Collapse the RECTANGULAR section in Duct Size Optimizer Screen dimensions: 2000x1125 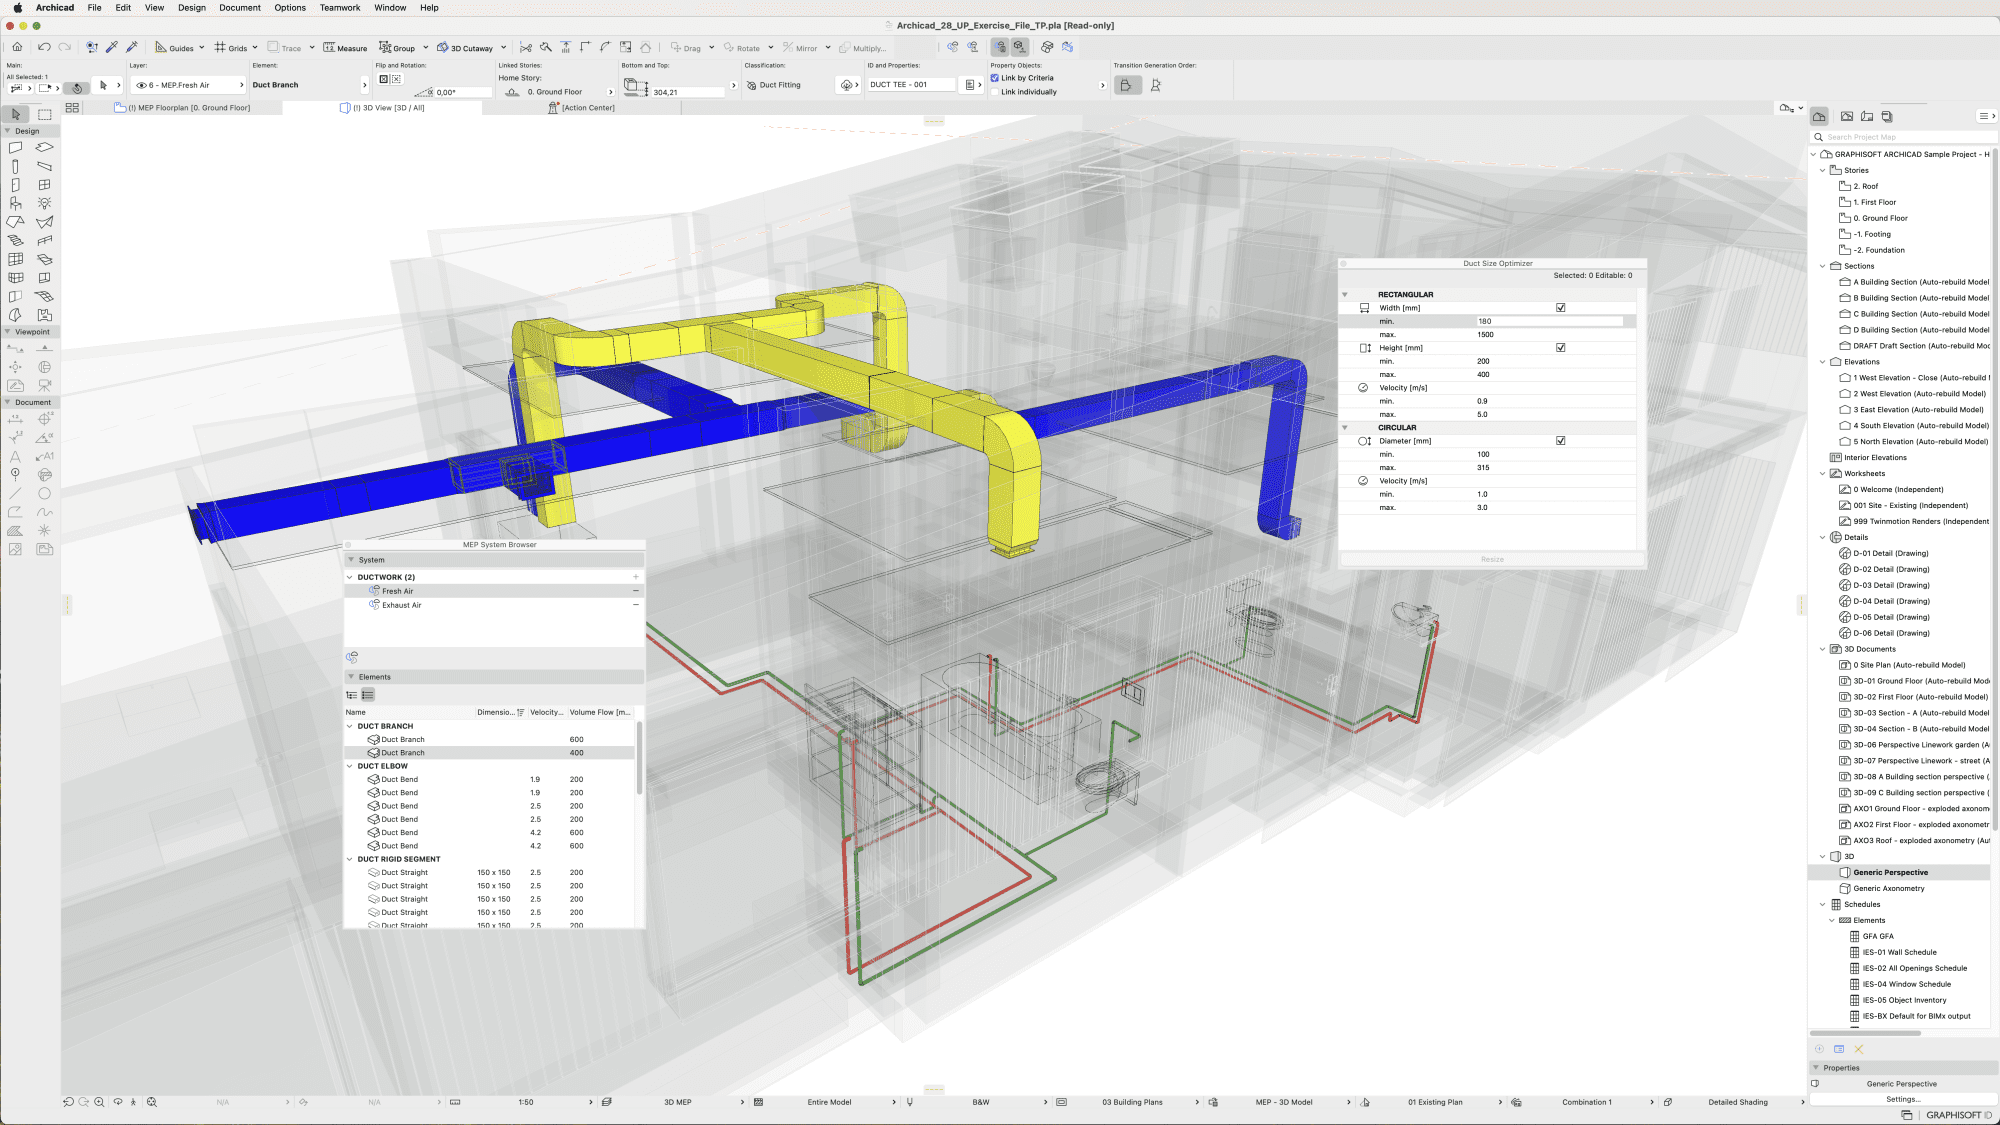[1345, 294]
